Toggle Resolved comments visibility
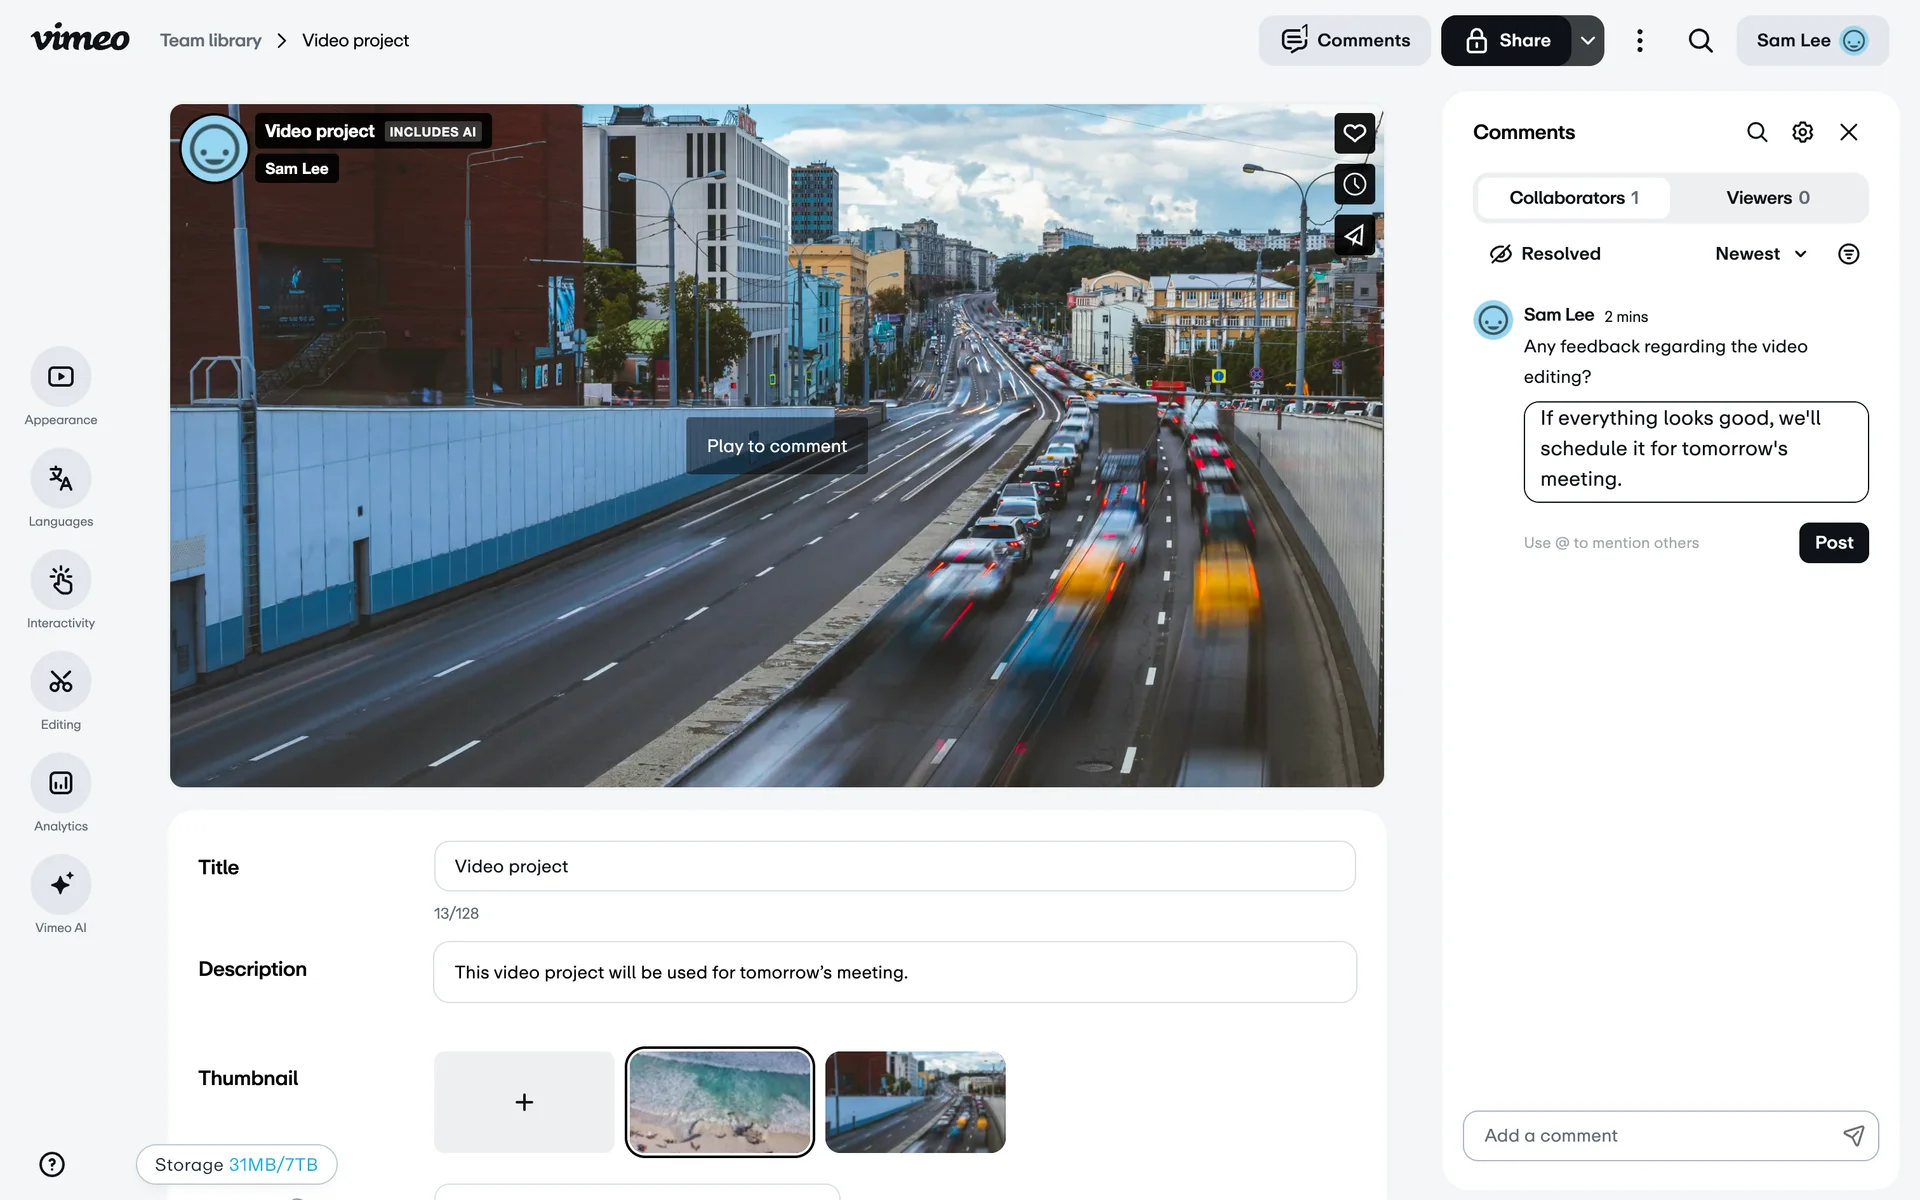 click(x=1545, y=254)
